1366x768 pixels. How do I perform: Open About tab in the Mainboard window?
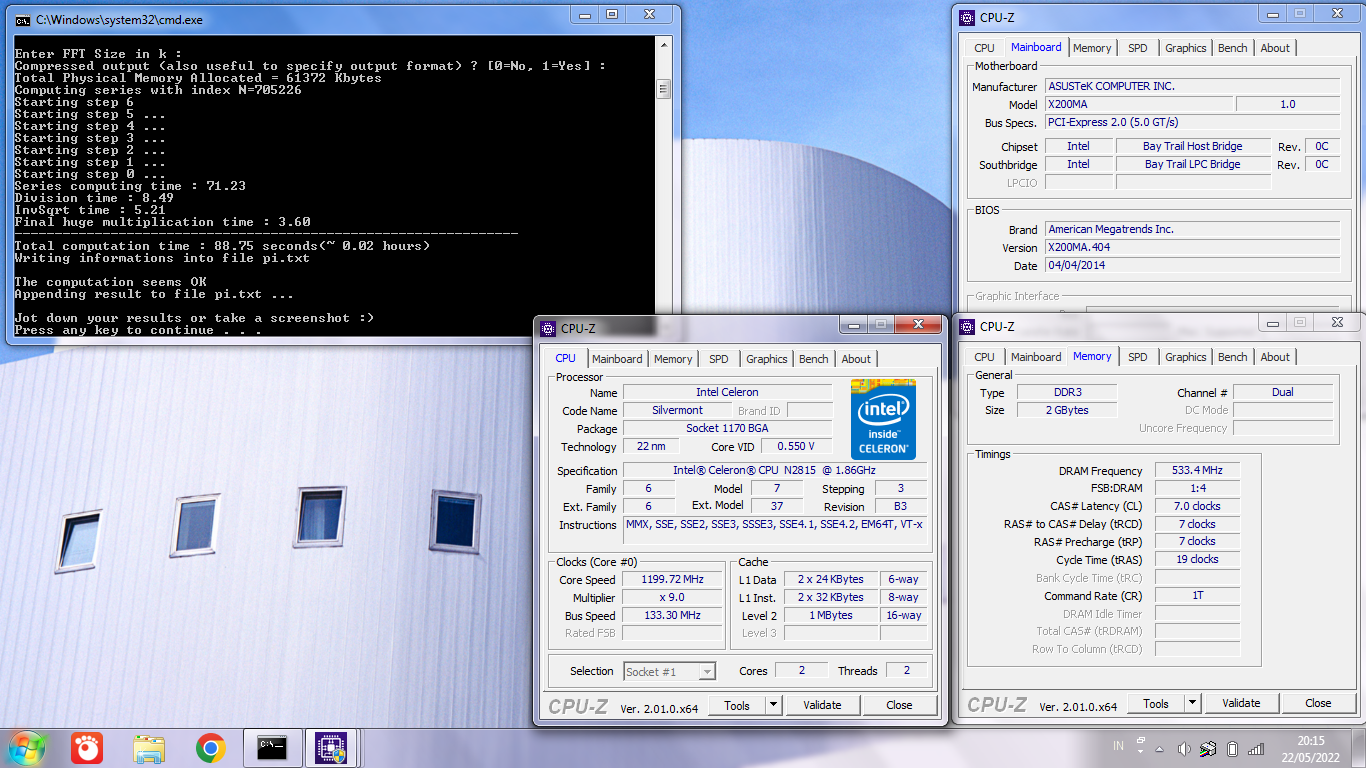(1275, 48)
